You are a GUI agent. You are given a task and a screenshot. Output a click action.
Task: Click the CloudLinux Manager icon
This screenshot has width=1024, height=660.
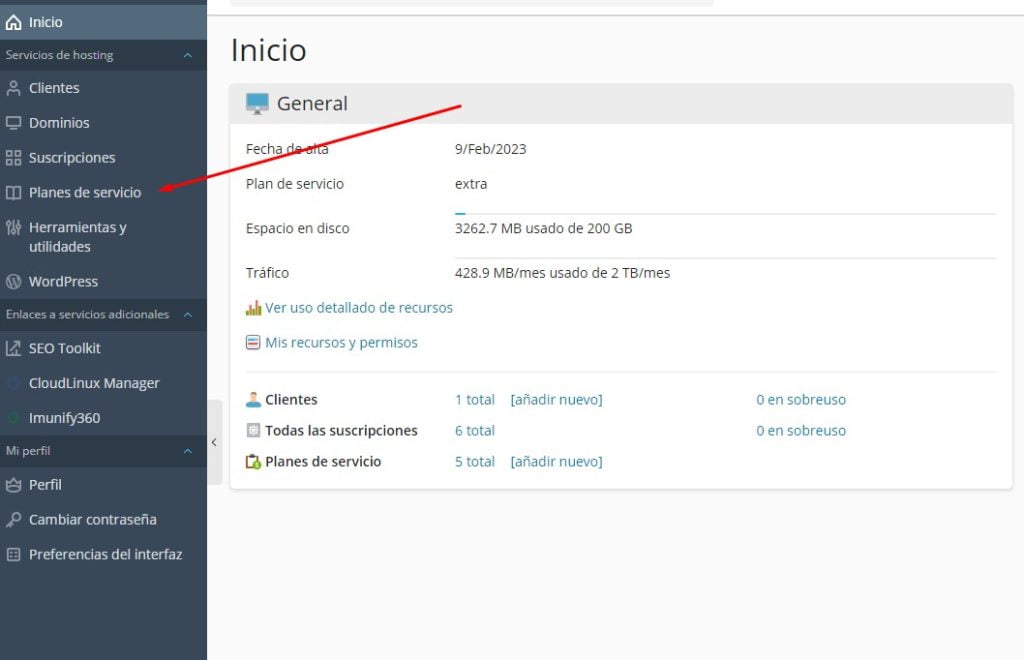pyautogui.click(x=13, y=383)
